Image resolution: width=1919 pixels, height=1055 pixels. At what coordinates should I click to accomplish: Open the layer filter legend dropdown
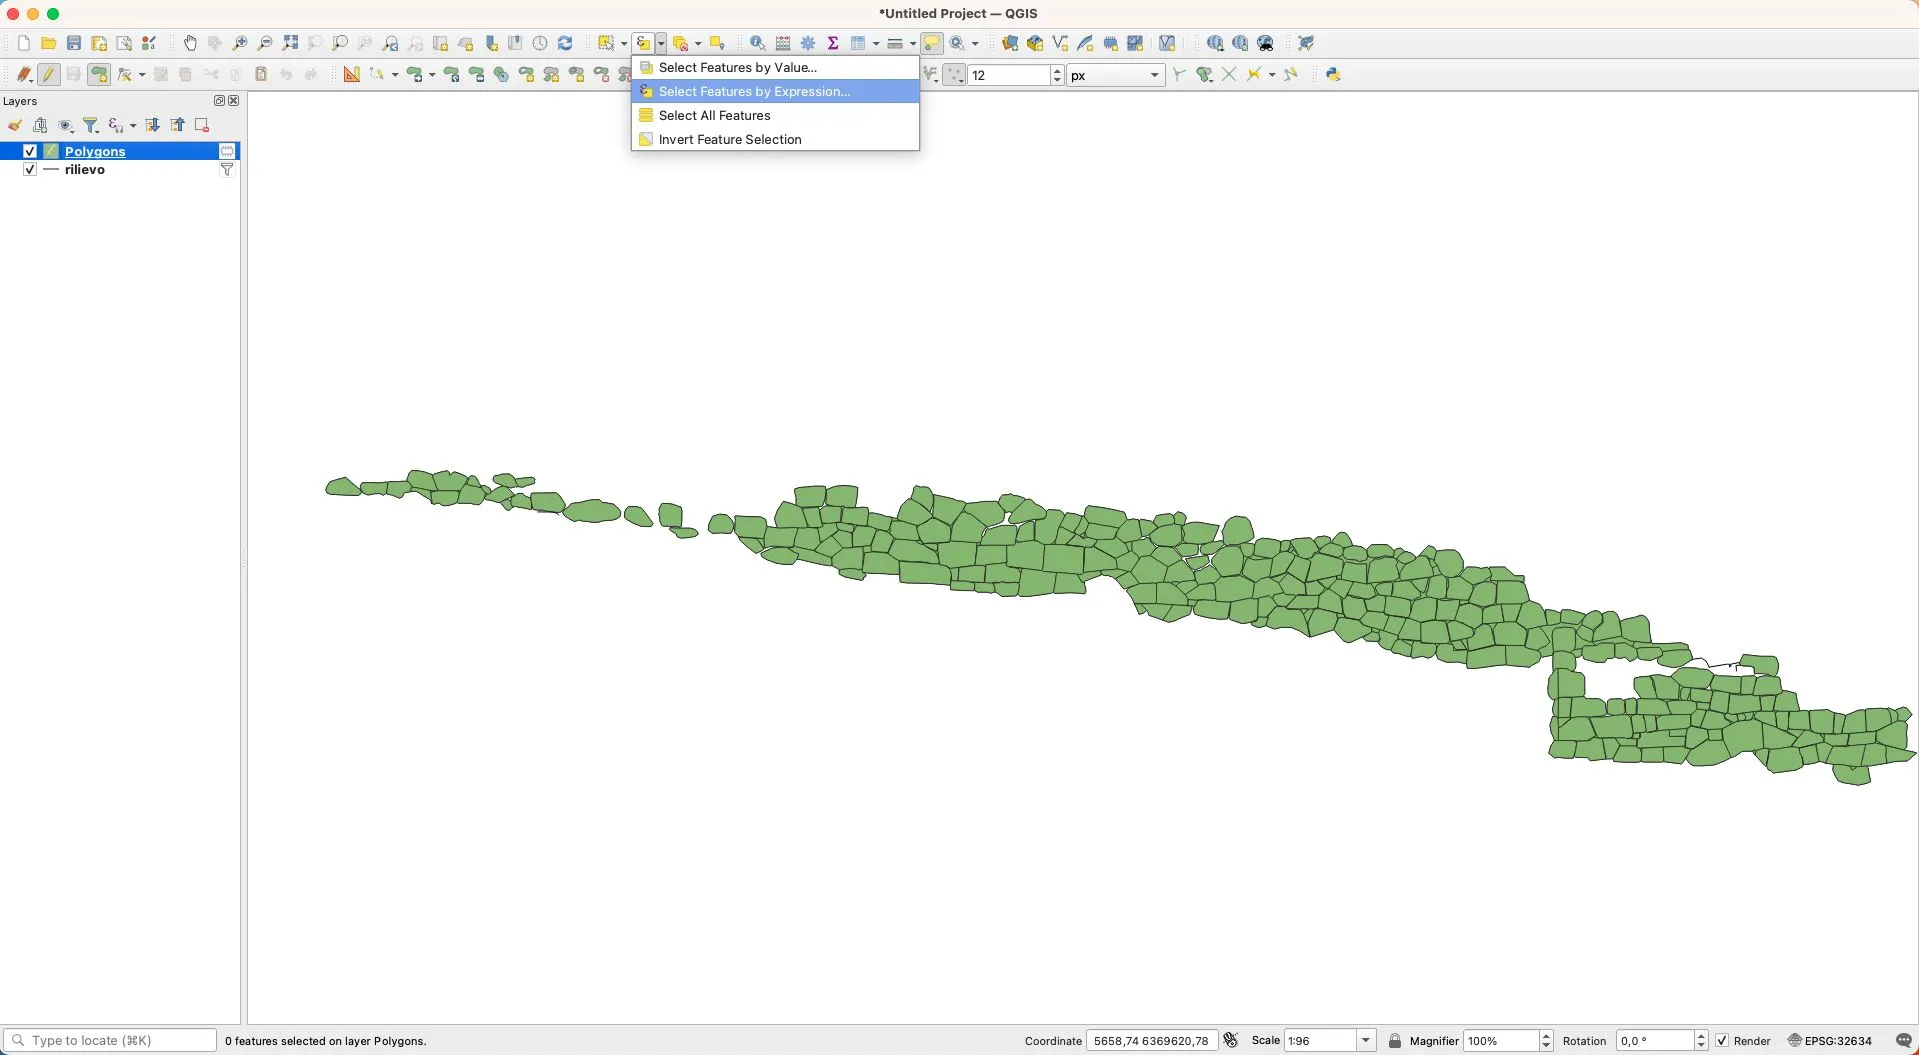tap(91, 125)
